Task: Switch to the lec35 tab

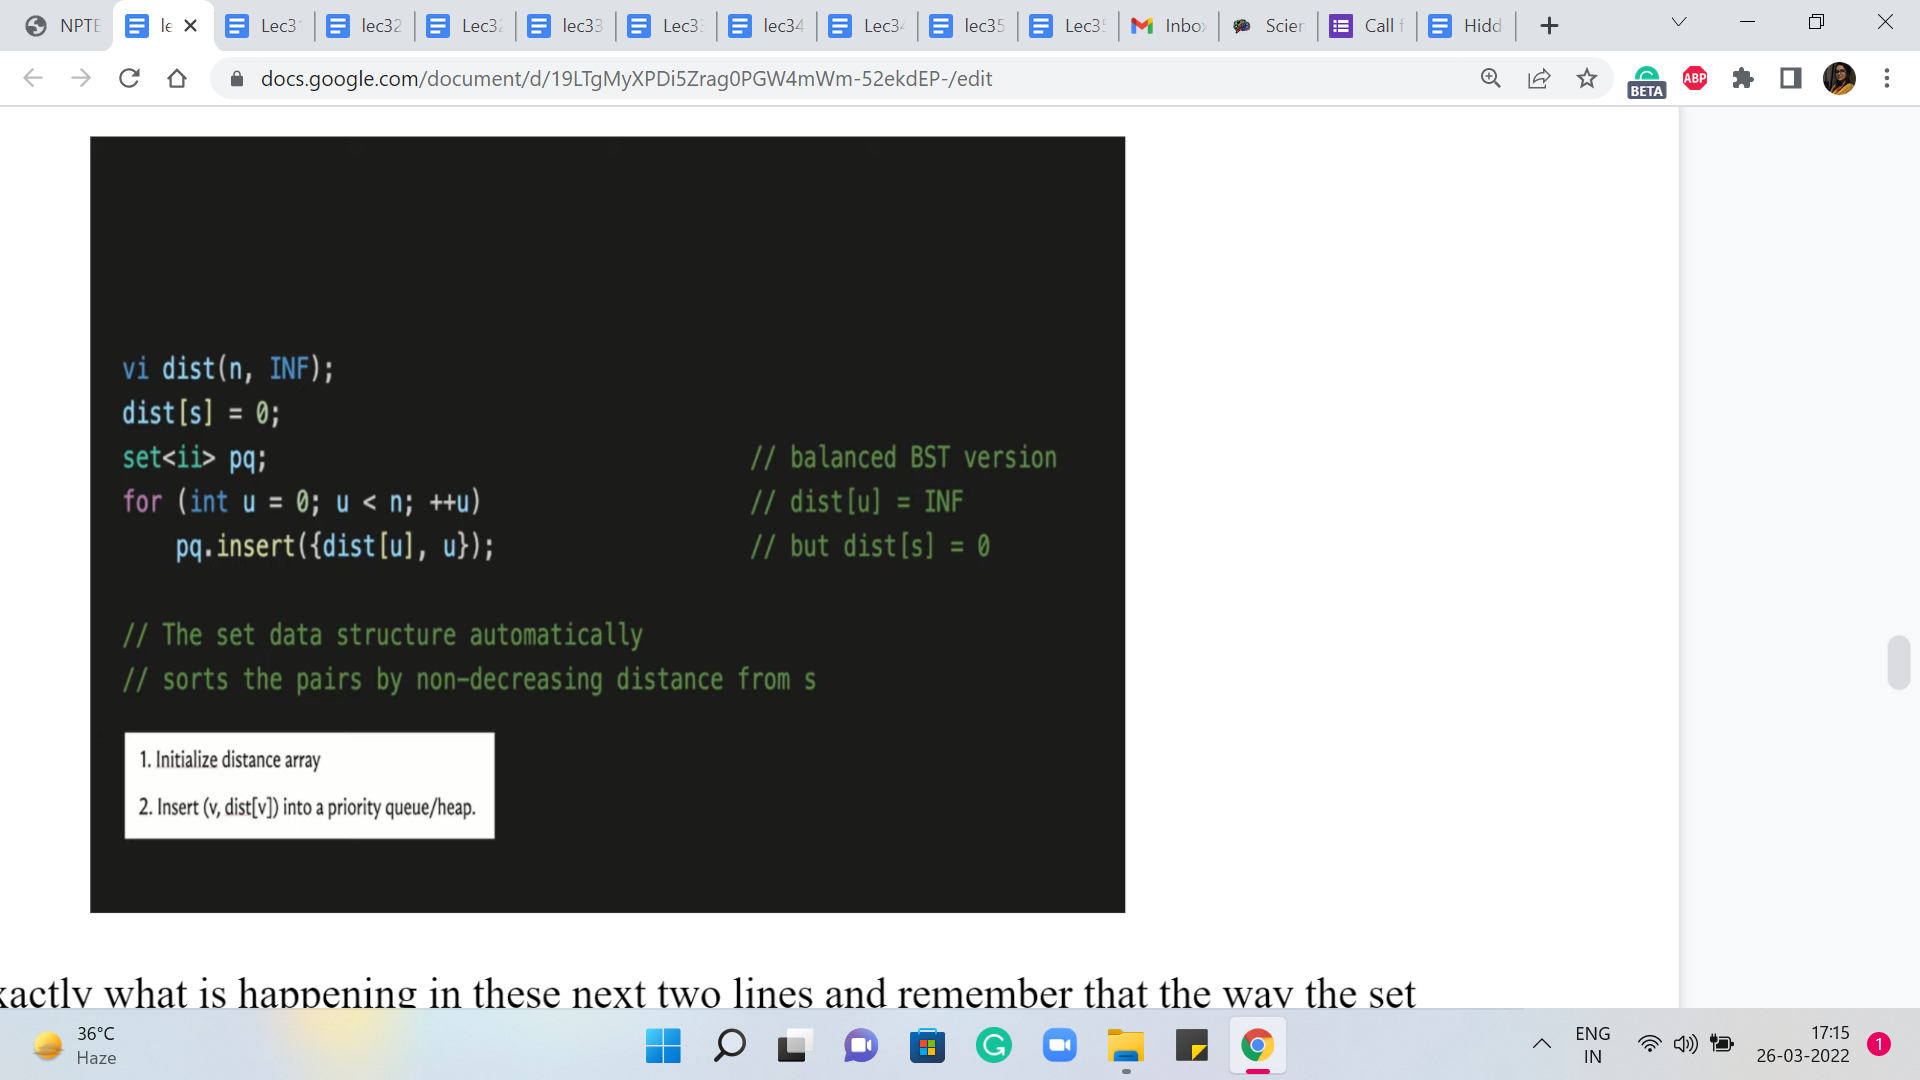Action: pyautogui.click(x=968, y=26)
